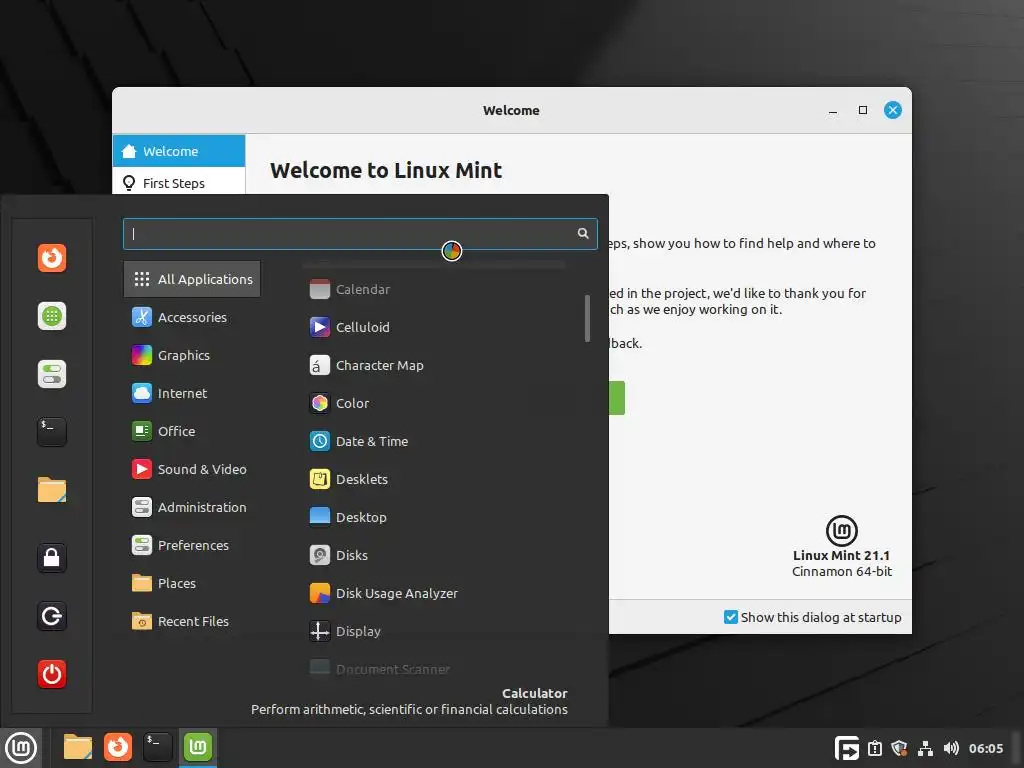
Task: Open the network tray icon
Action: tap(925, 748)
